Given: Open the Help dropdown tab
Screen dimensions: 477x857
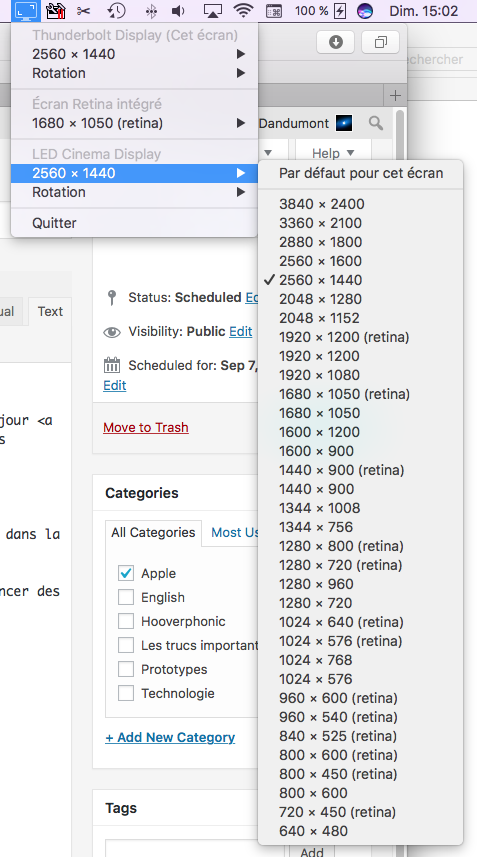Looking at the screenshot, I should (x=333, y=153).
